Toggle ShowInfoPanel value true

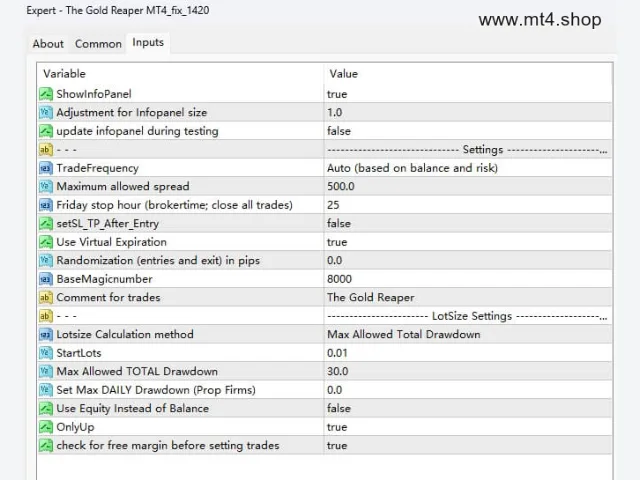[337, 94]
